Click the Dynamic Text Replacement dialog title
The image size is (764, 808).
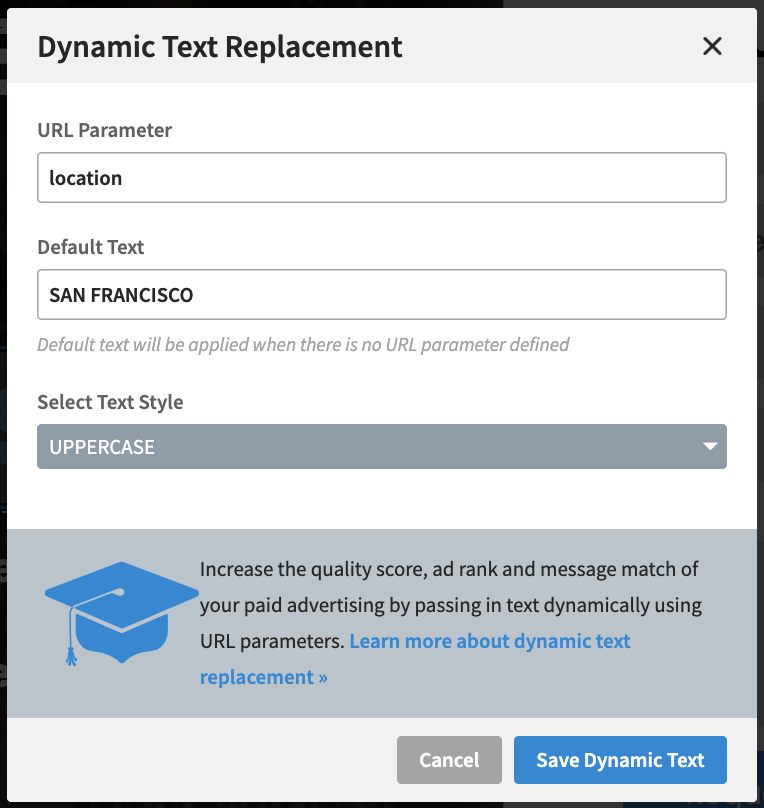pos(220,46)
